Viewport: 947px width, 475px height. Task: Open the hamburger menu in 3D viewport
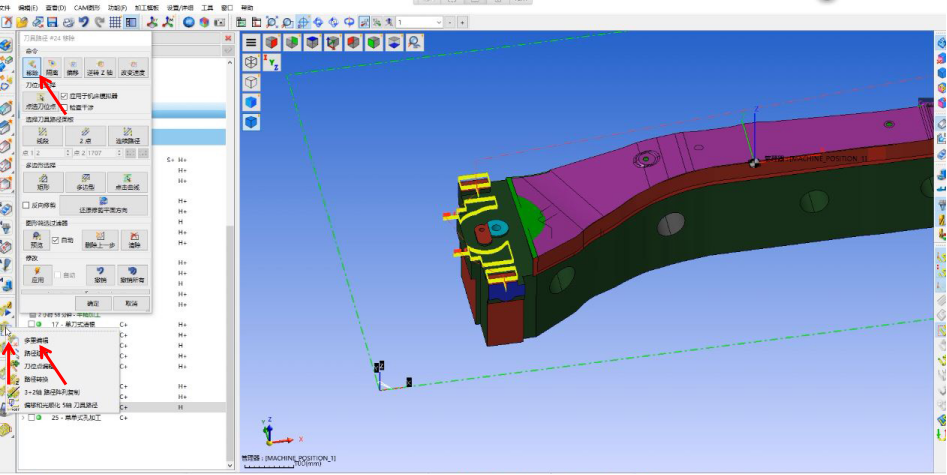pos(251,42)
